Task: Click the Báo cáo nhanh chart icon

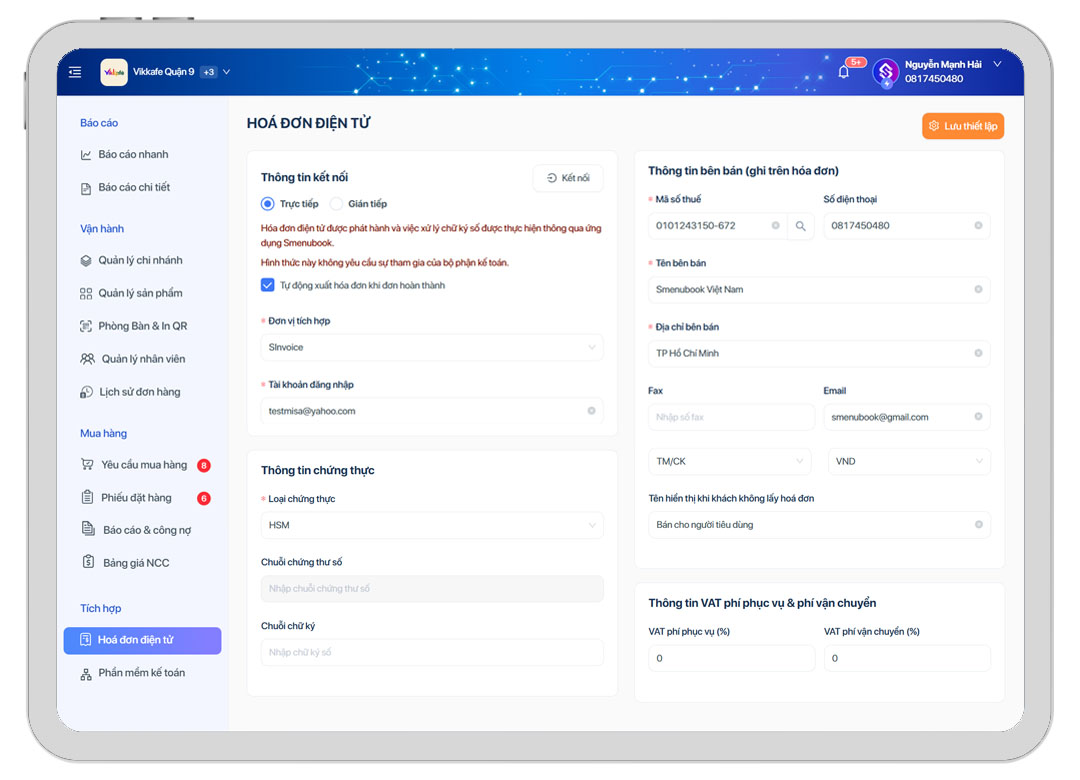Action: click(x=85, y=155)
